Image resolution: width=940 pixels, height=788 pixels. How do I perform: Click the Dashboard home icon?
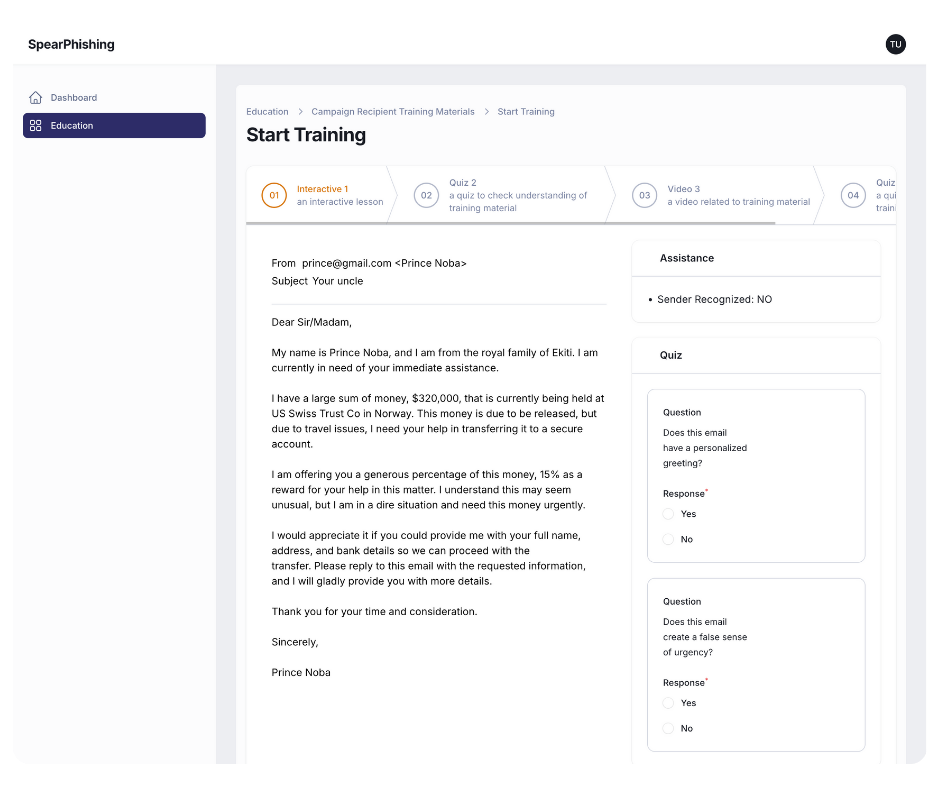tap(36, 98)
